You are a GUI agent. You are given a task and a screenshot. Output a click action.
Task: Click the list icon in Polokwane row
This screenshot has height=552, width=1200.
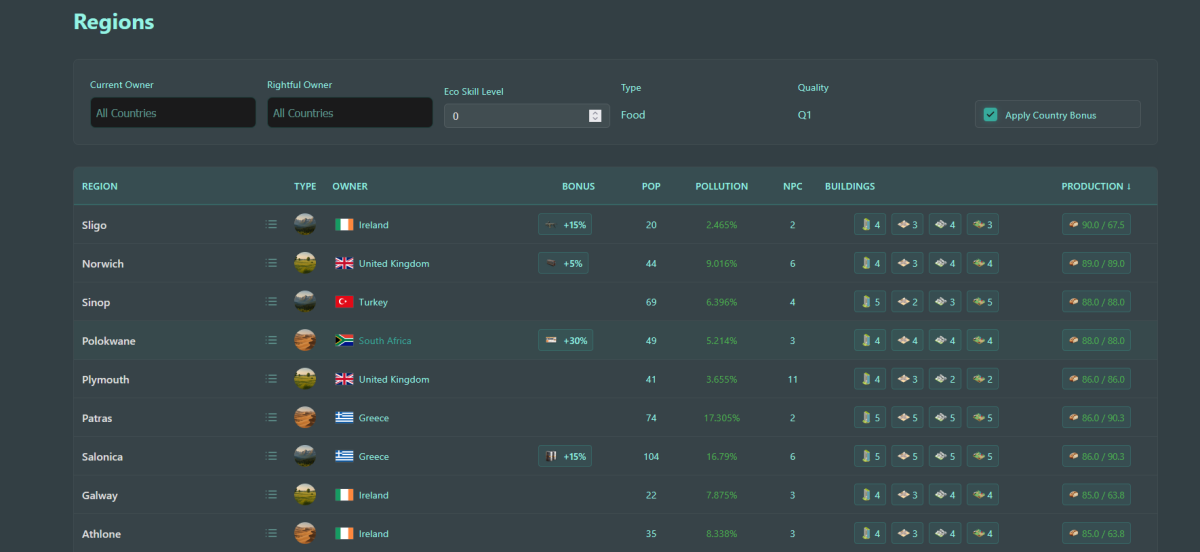(x=271, y=341)
